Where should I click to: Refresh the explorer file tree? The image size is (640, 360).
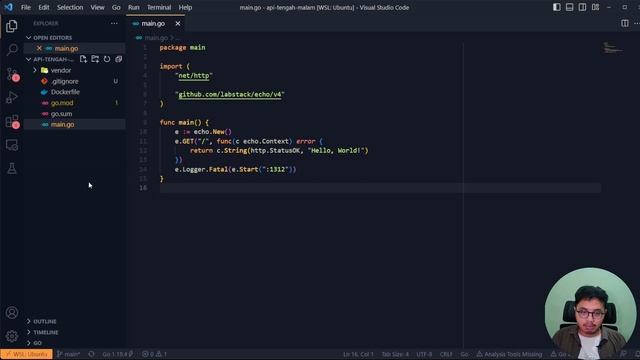pyautogui.click(x=107, y=59)
